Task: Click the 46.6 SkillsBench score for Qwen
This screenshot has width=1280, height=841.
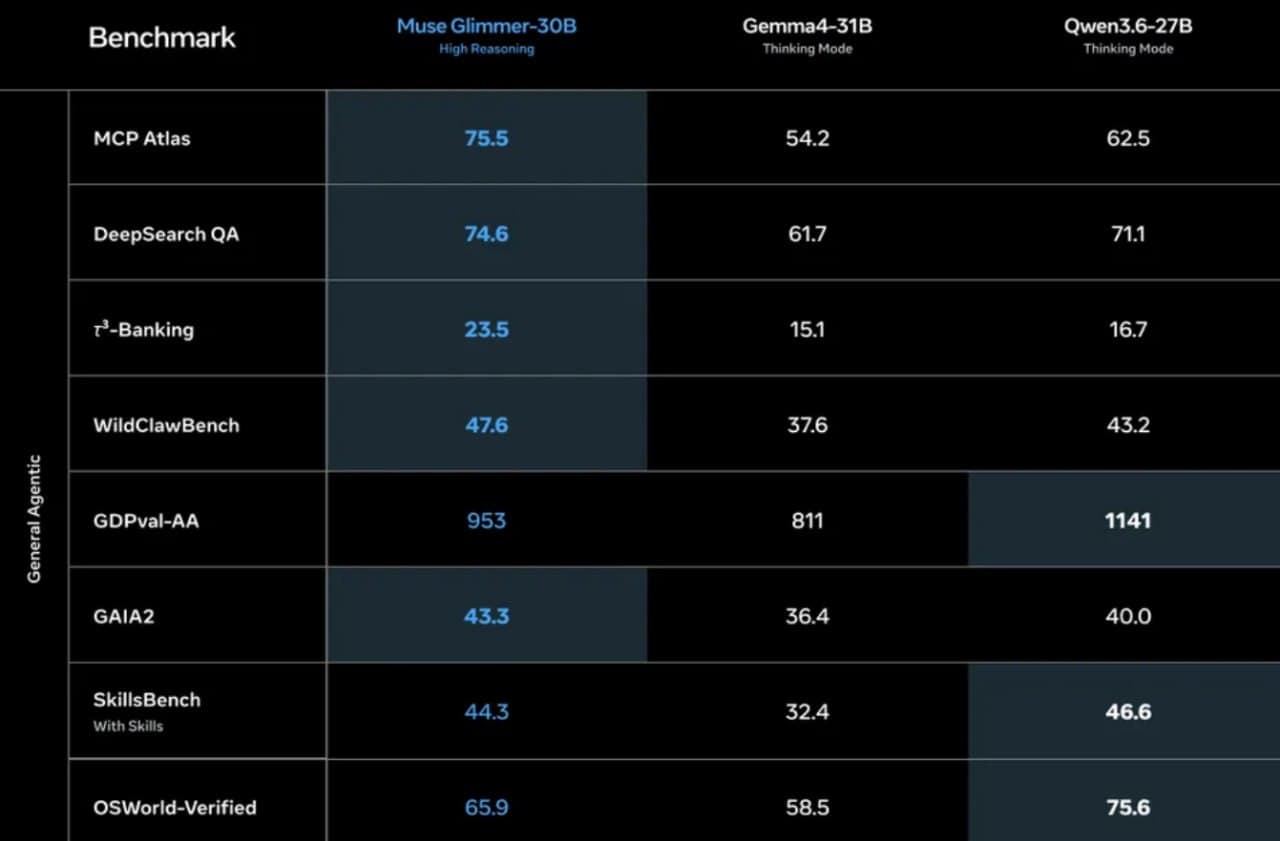Action: coord(1128,712)
